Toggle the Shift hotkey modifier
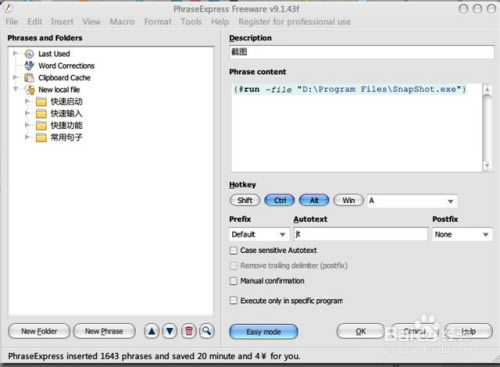This screenshot has width=500, height=367. click(245, 200)
